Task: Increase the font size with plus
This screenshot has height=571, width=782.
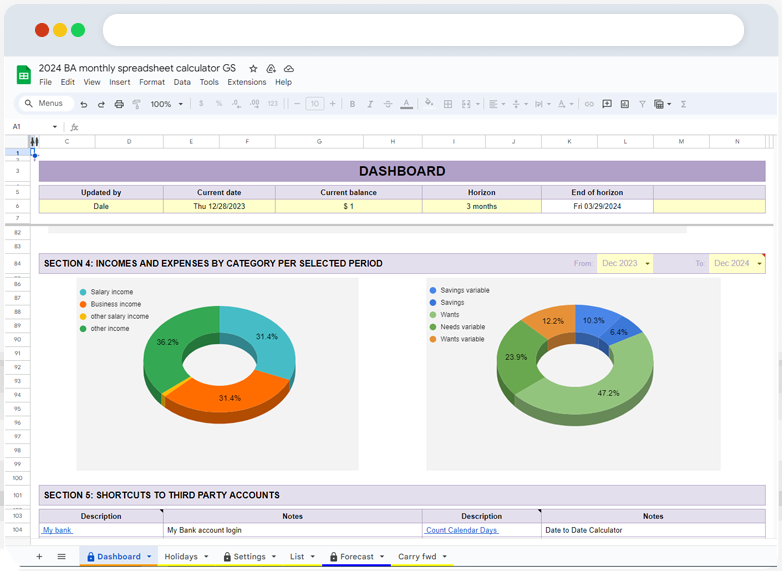Action: coord(332,104)
